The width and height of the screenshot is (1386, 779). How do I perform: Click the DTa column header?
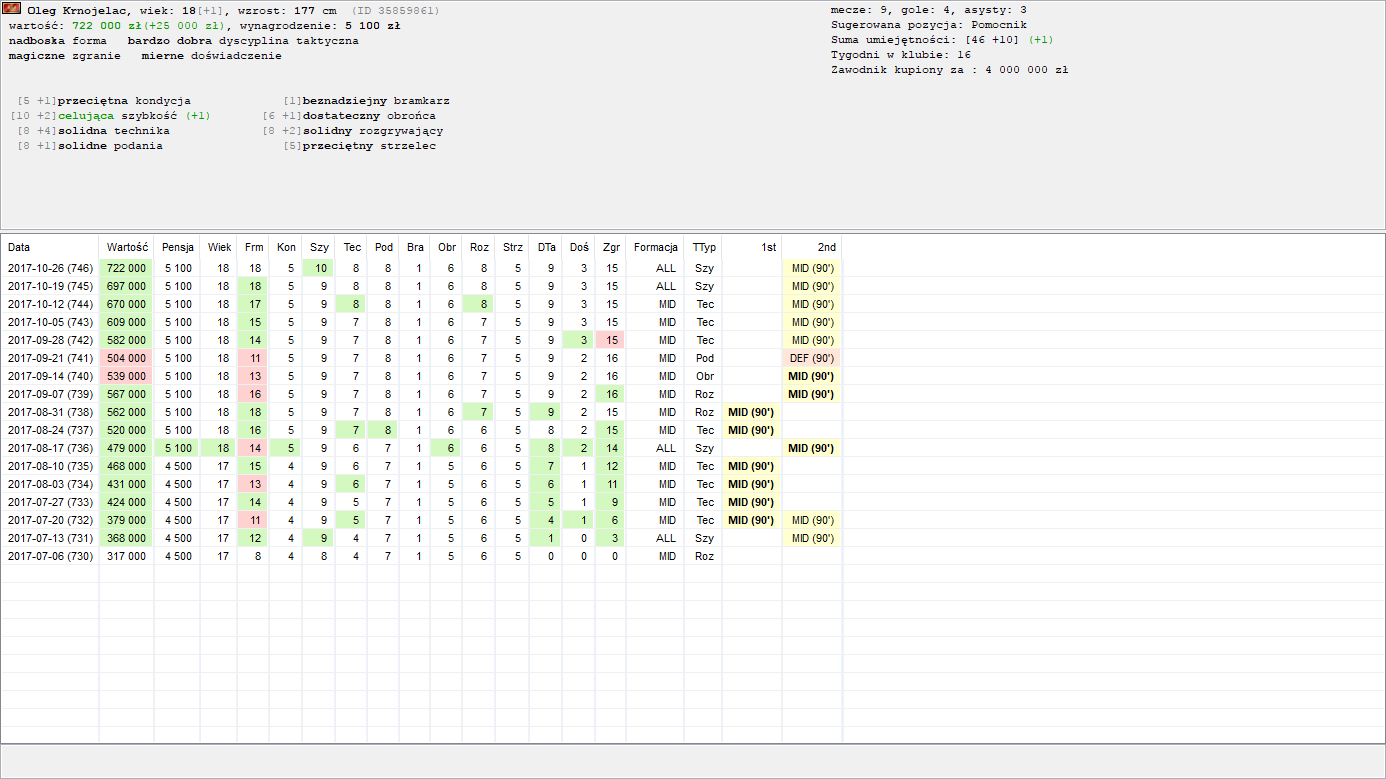(x=546, y=247)
